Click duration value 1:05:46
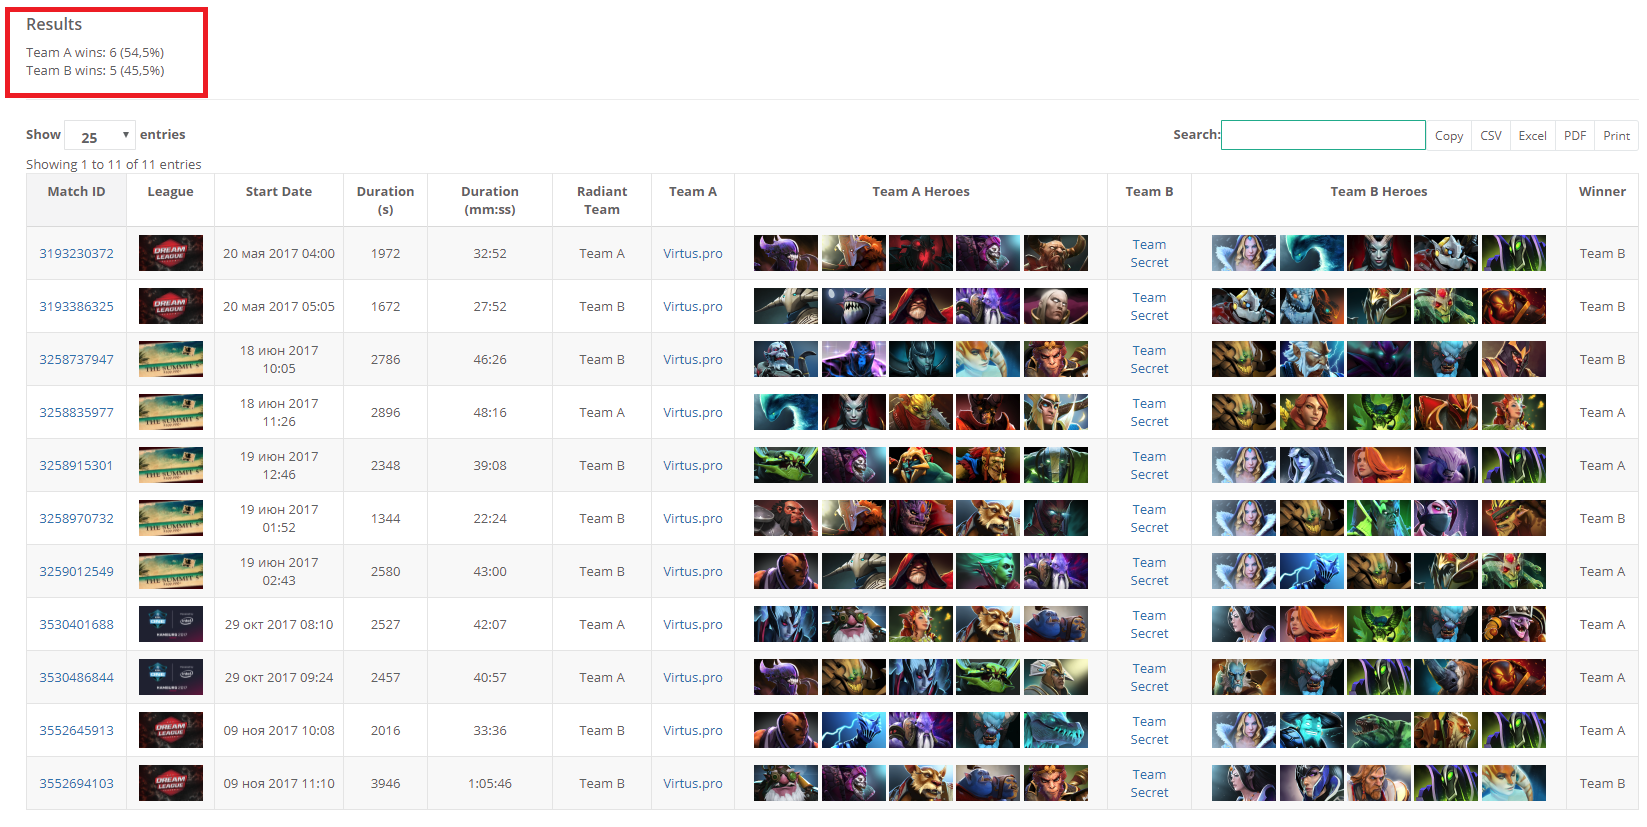1647x827 pixels. coord(490,783)
